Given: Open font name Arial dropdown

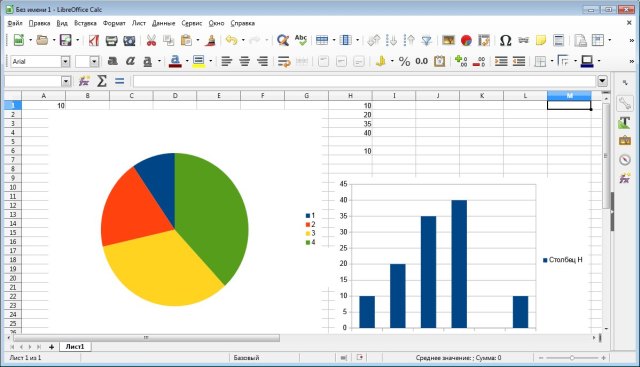Looking at the screenshot, I should click(65, 62).
